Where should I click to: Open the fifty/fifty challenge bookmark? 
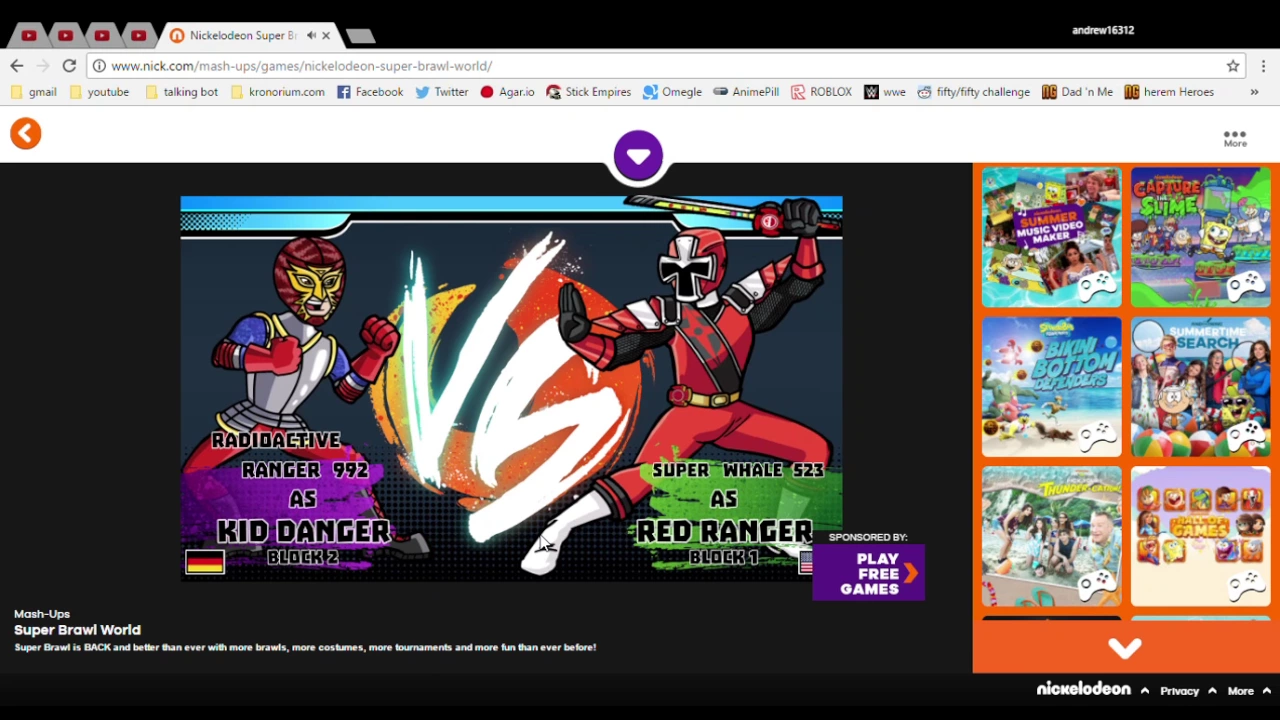(973, 92)
